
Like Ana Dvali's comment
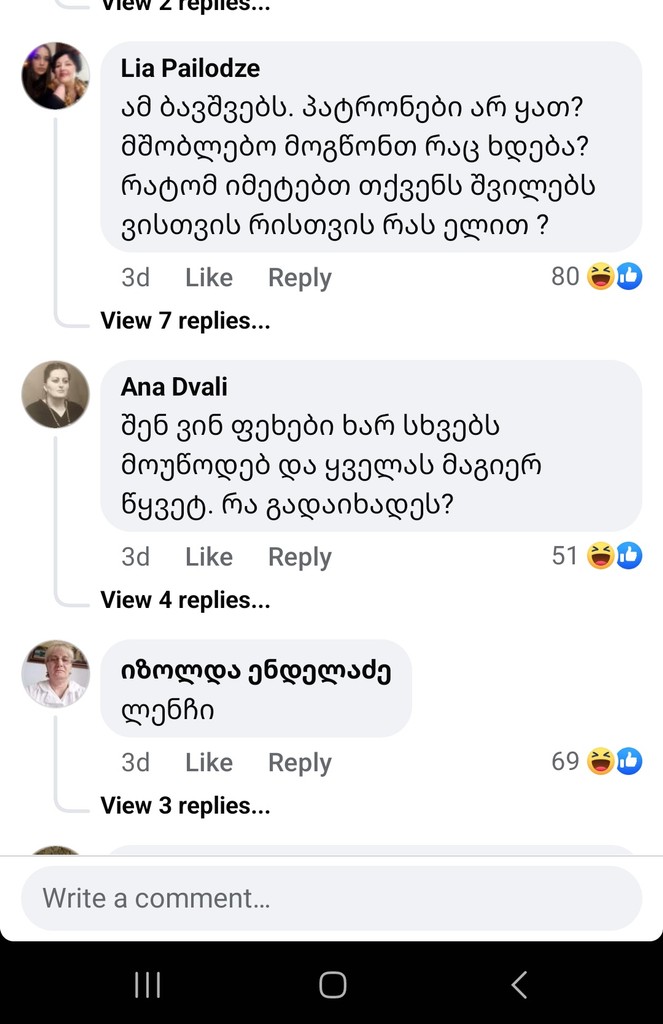point(208,557)
